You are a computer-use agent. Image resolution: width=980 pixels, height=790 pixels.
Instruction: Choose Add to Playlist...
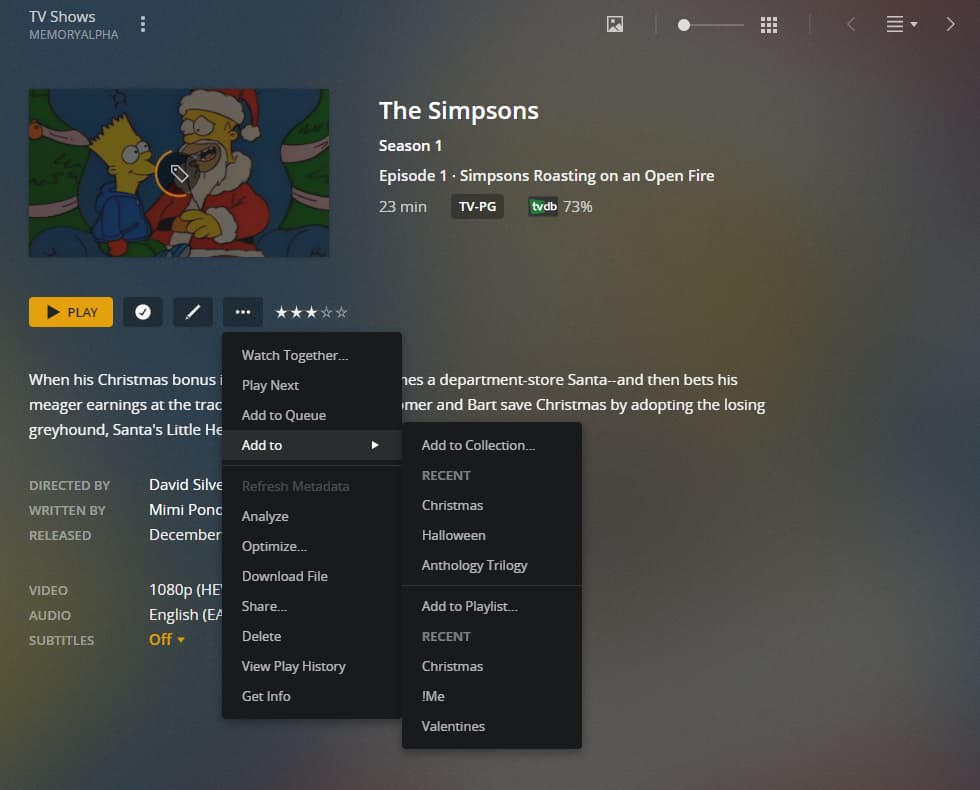point(492,606)
